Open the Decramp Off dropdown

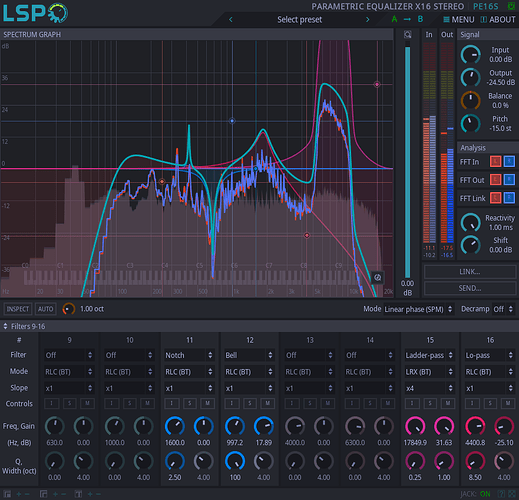click(503, 309)
